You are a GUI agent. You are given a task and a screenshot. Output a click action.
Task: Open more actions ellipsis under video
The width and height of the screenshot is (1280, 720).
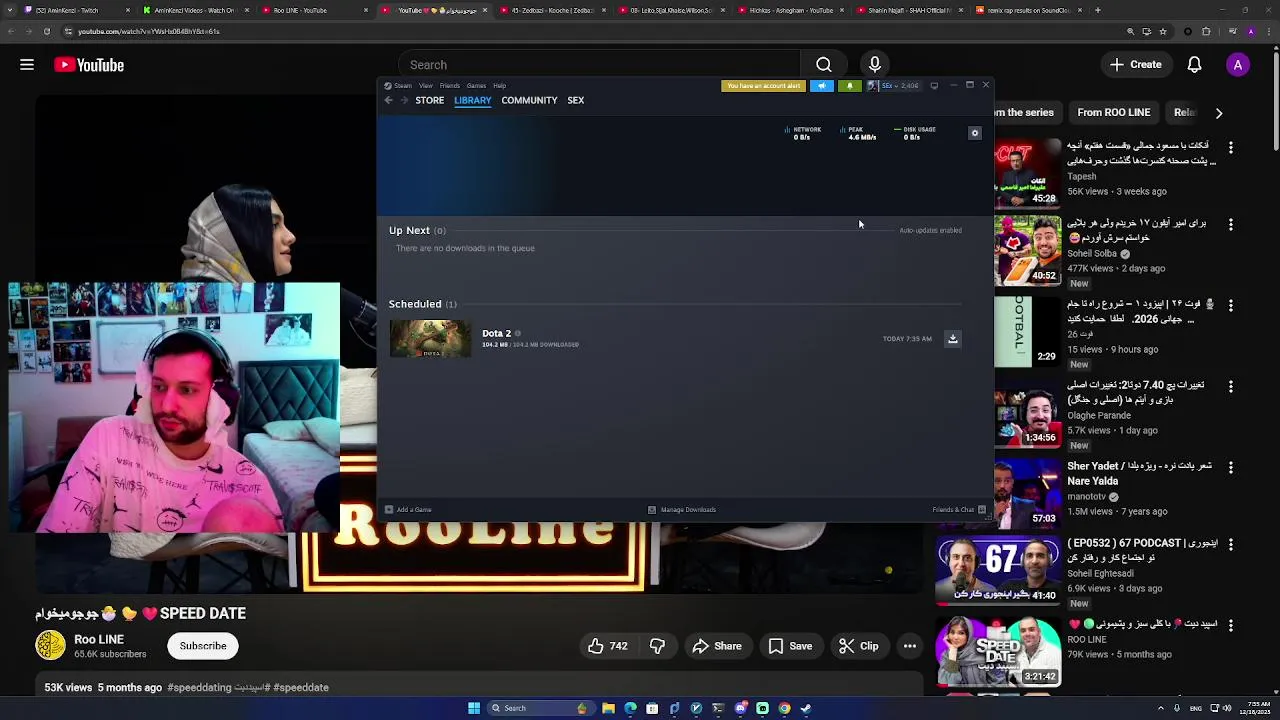click(910, 646)
